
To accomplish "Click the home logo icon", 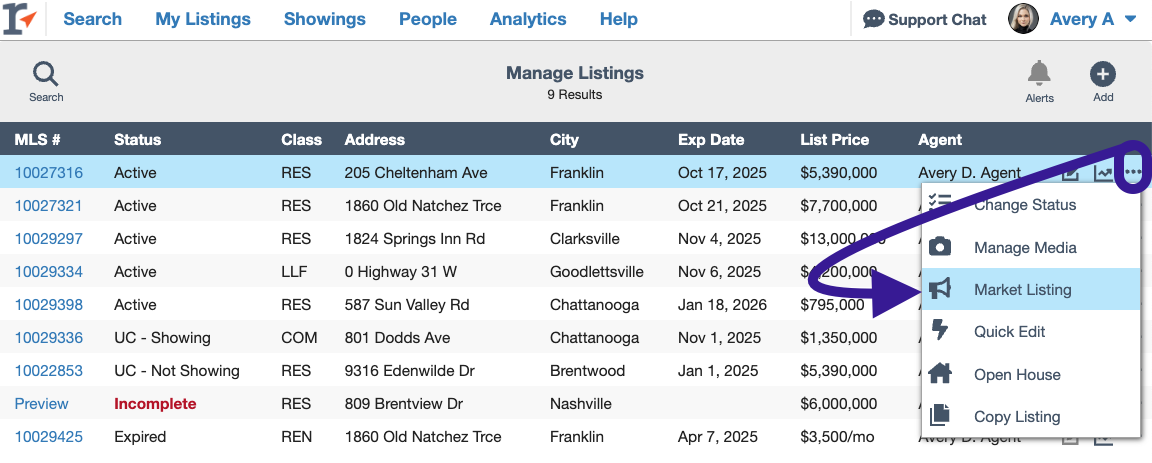I will point(20,19).
